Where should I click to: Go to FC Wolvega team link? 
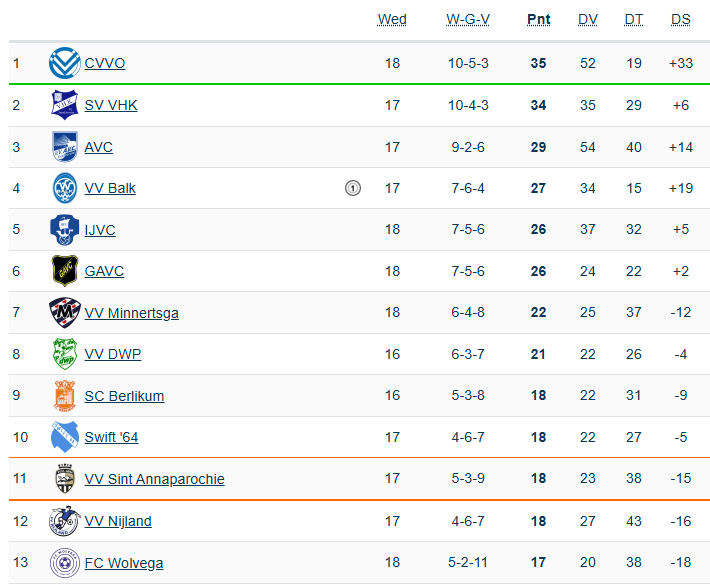point(124,563)
